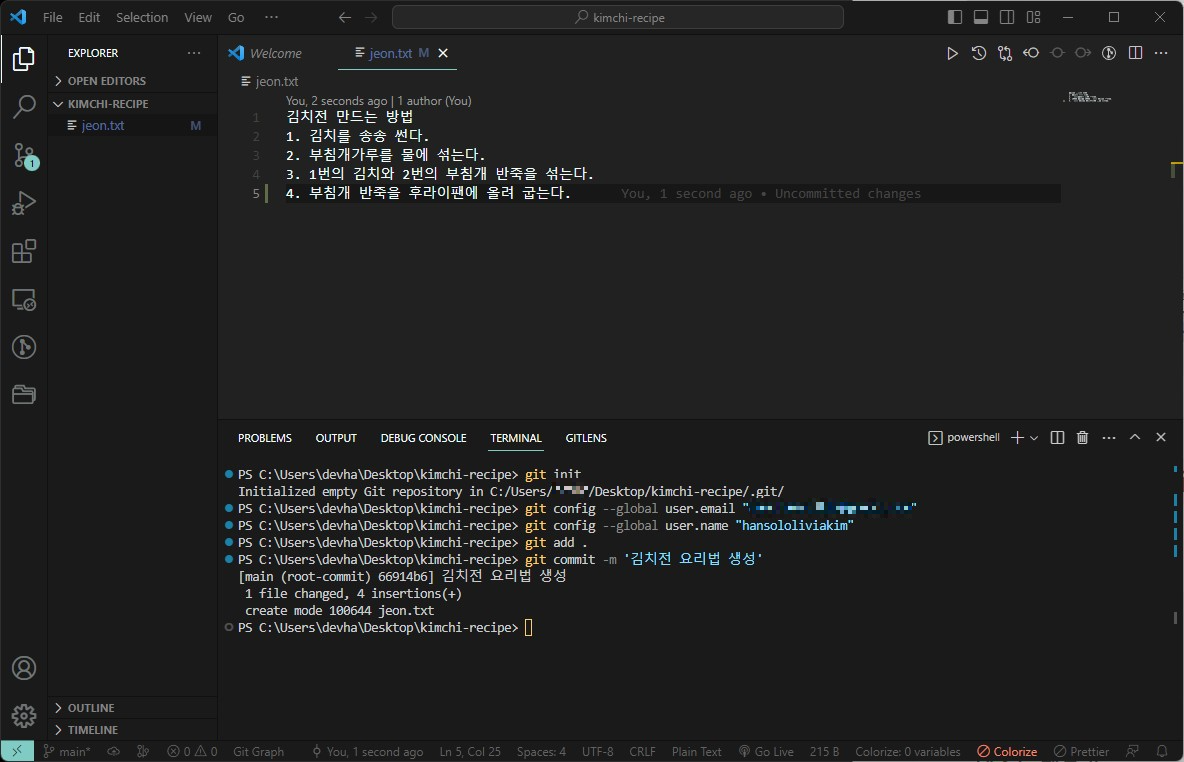
Task: Open the Search view in activity bar
Action: click(23, 106)
